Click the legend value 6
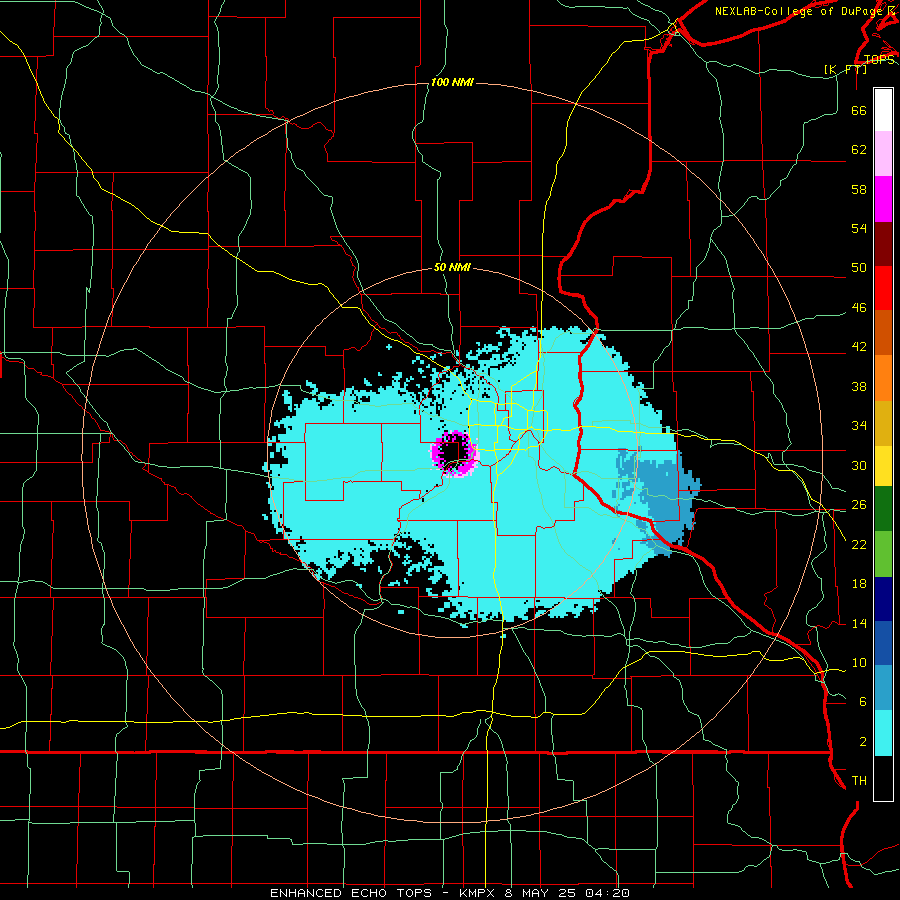This screenshot has width=900, height=900. click(x=863, y=702)
